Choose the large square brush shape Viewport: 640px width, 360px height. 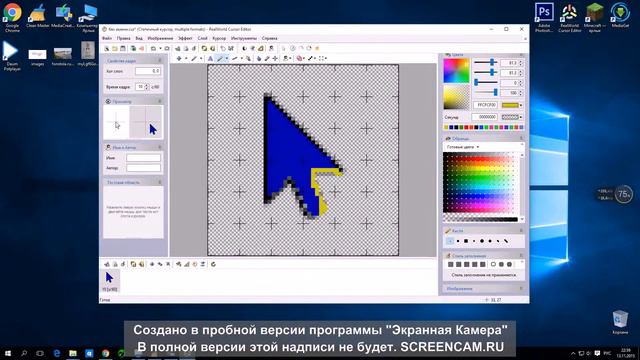(x=466, y=241)
